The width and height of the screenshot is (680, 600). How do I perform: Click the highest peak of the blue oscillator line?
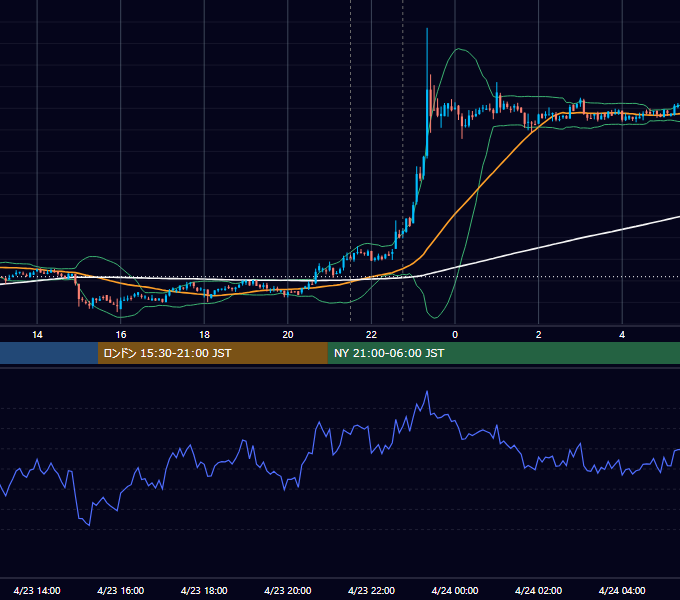click(x=427, y=392)
